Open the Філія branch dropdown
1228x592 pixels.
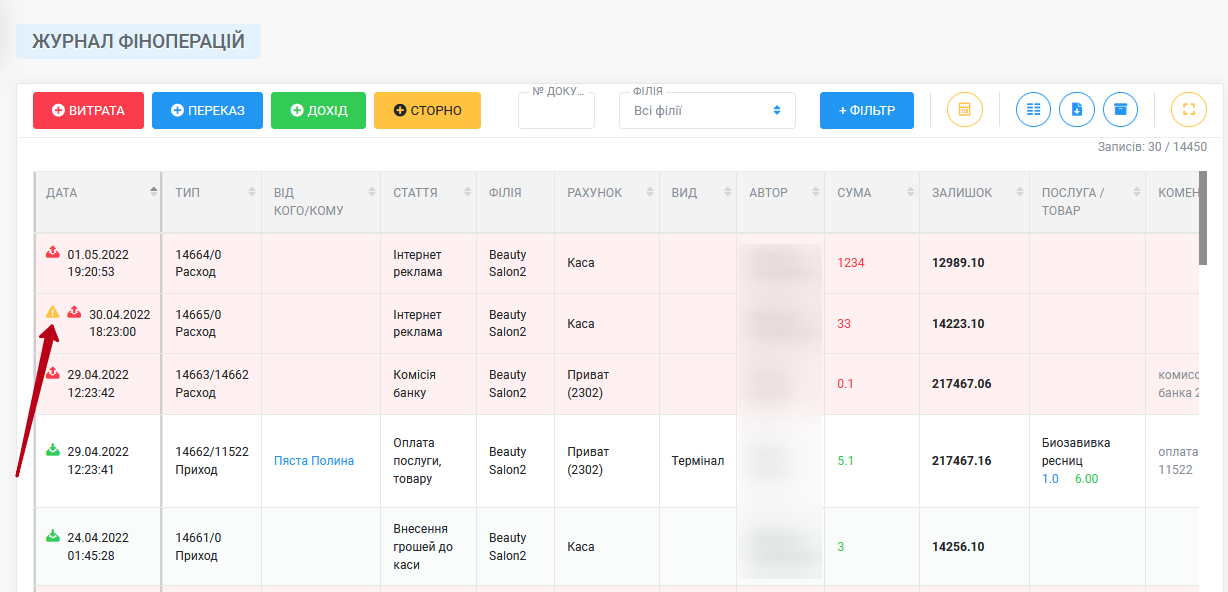[707, 110]
